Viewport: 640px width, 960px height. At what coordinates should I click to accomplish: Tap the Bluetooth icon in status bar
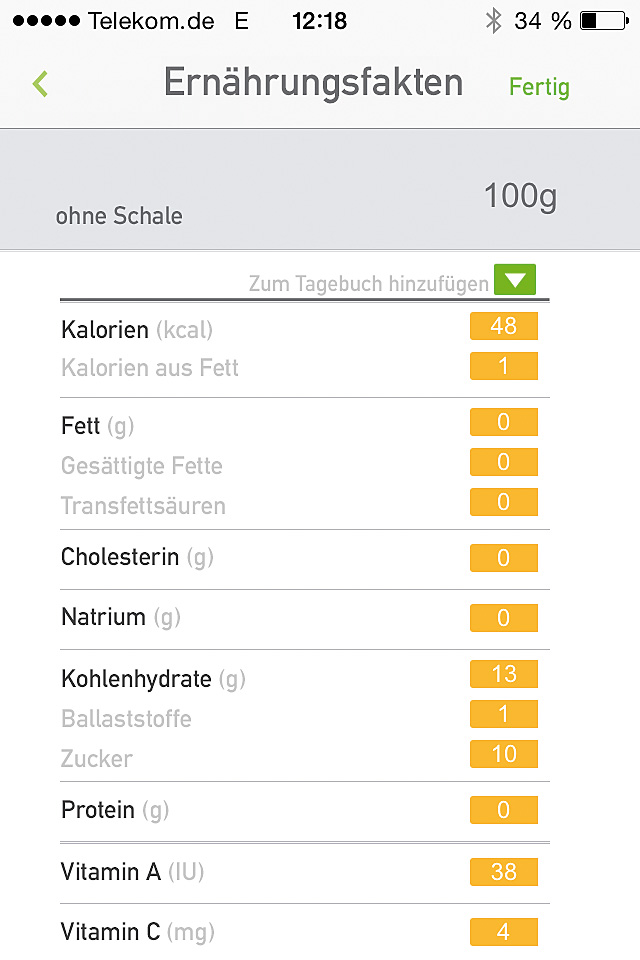pos(492,21)
